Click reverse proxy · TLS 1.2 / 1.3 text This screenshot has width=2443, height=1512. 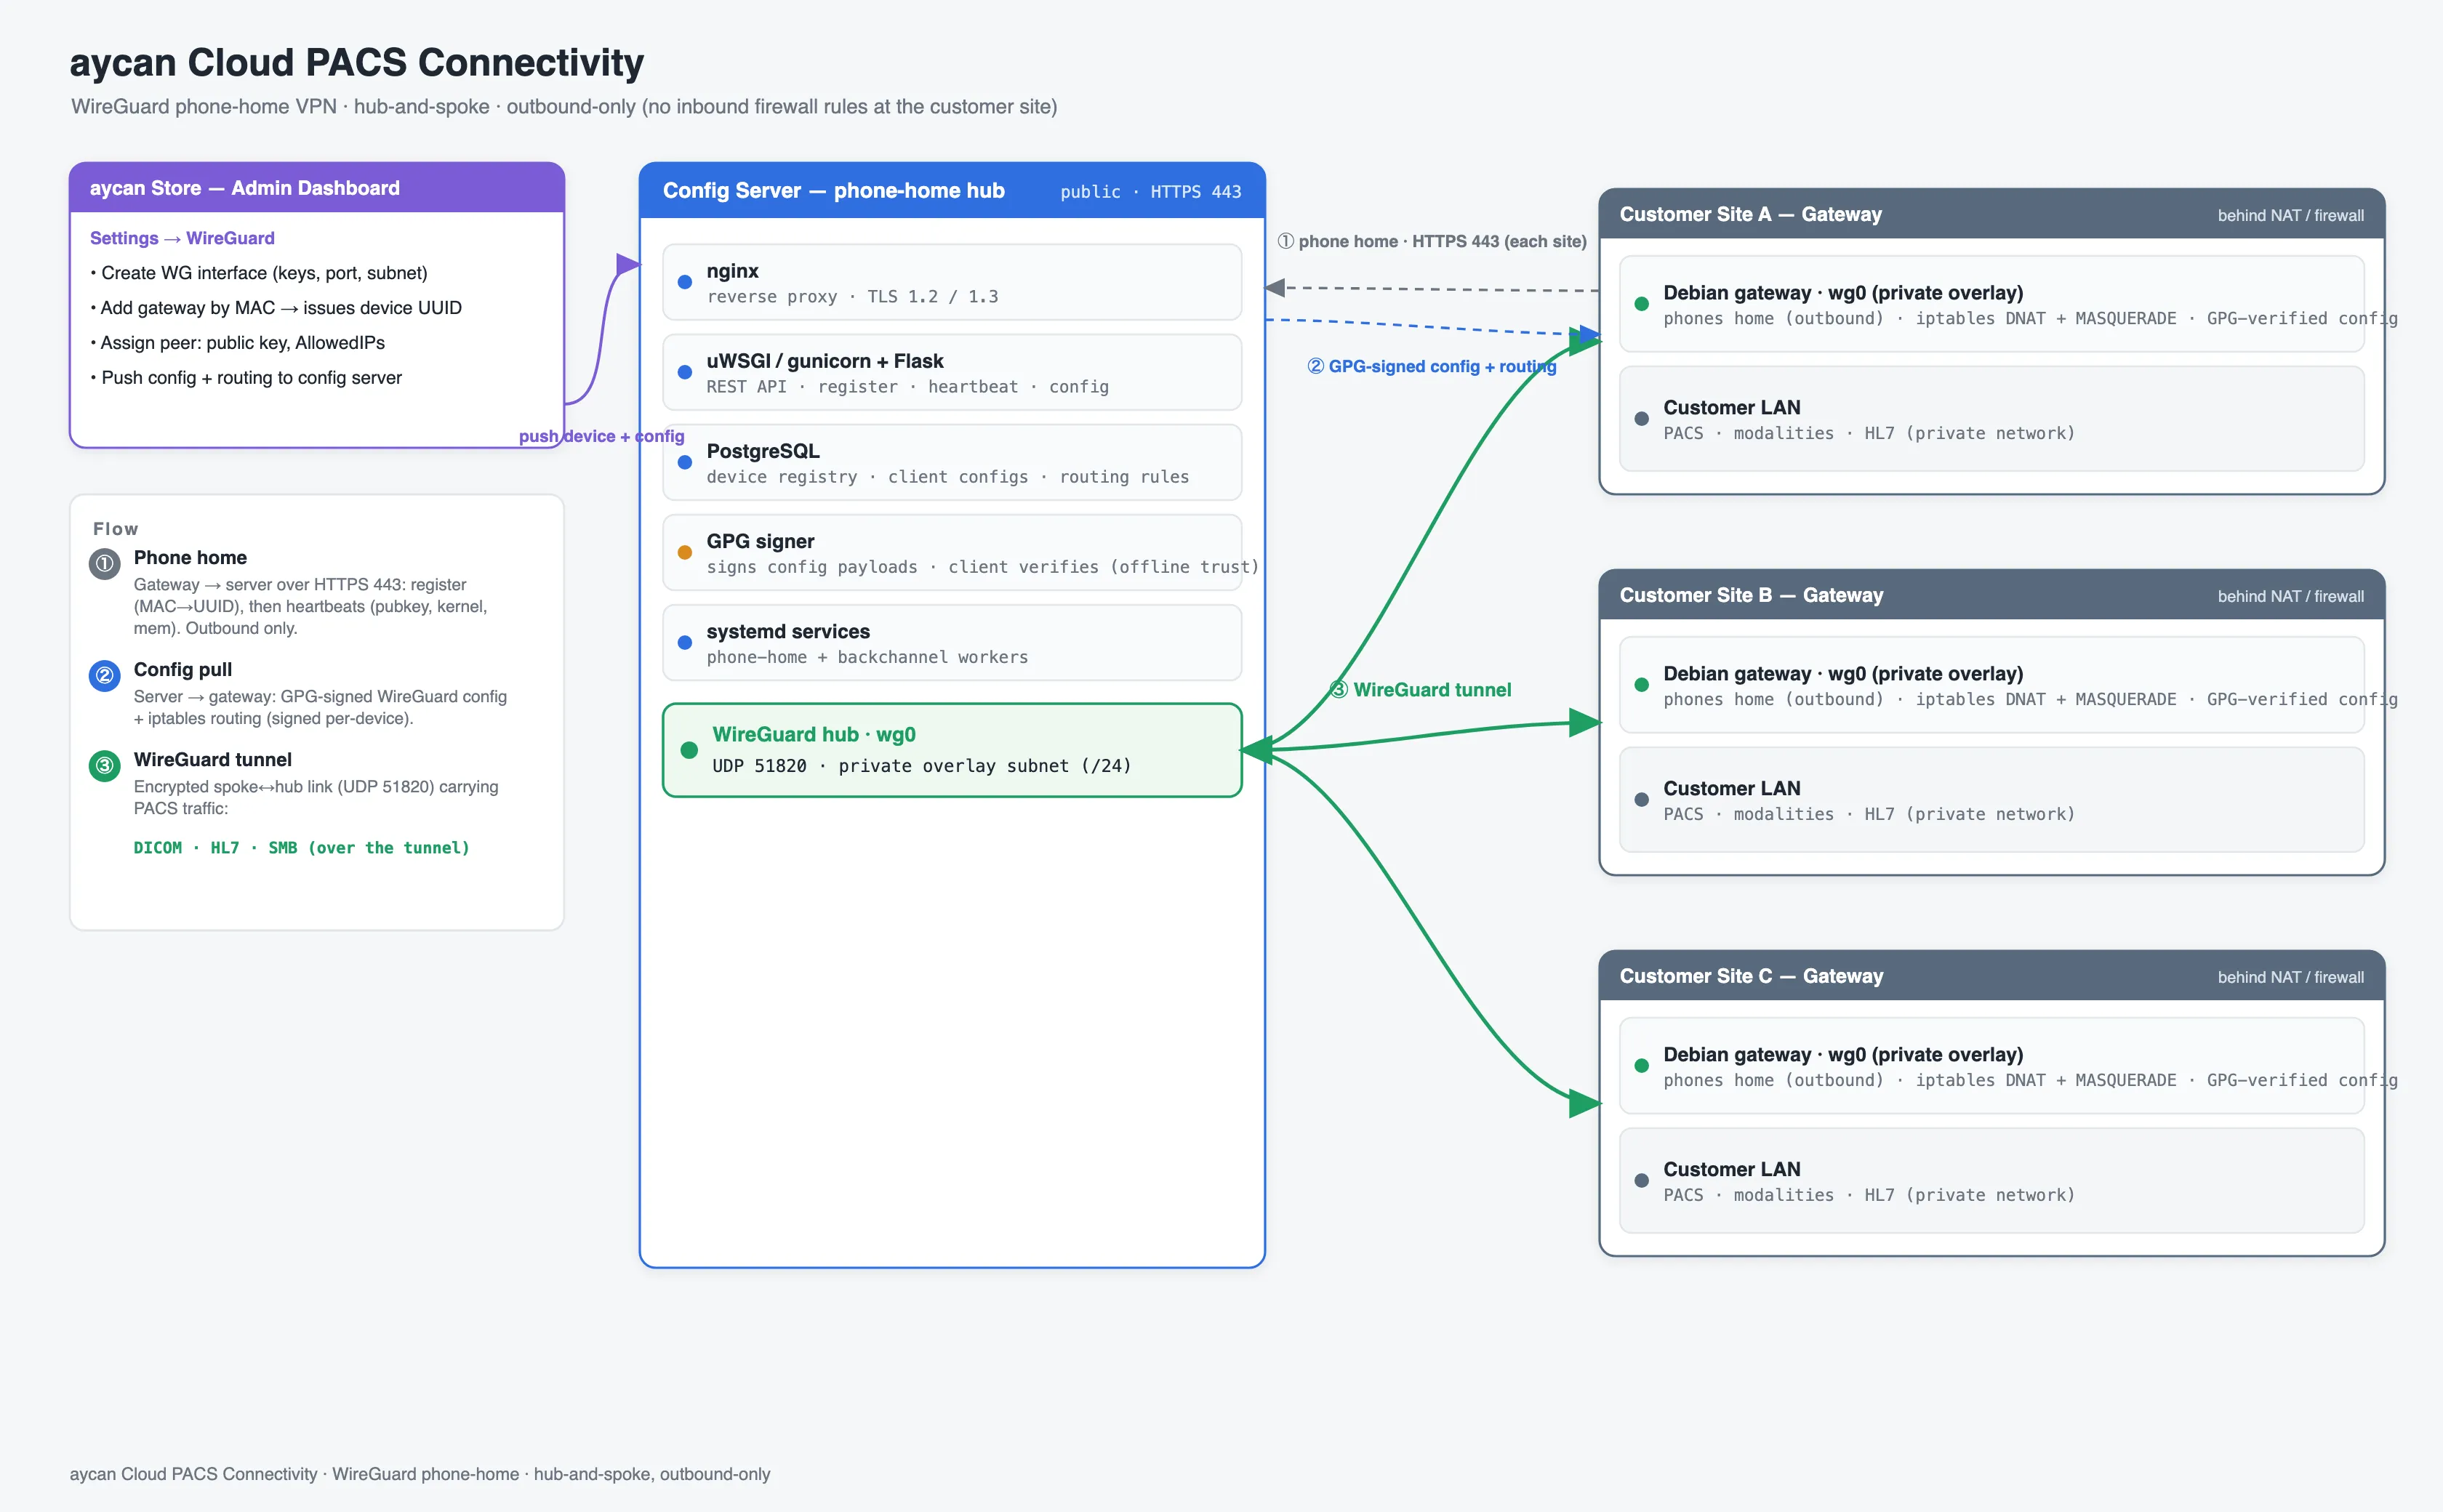[x=852, y=297]
